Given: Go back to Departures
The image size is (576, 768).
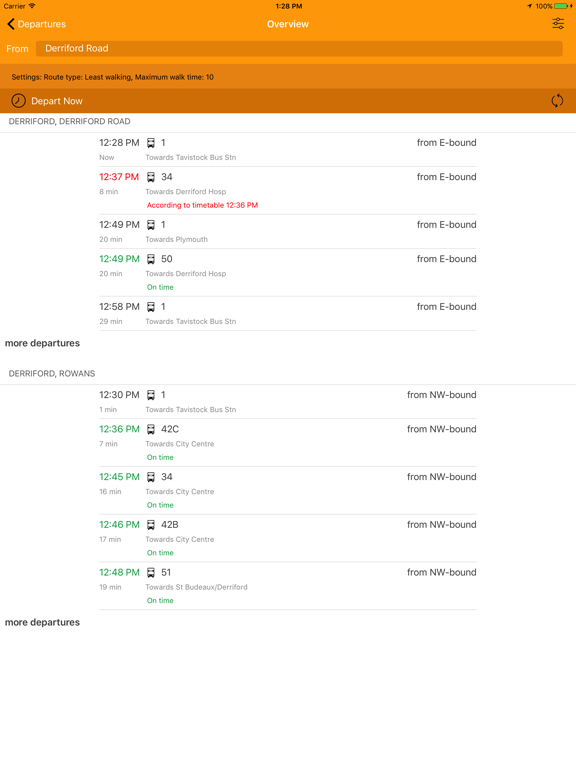Looking at the screenshot, I should click(x=36, y=24).
